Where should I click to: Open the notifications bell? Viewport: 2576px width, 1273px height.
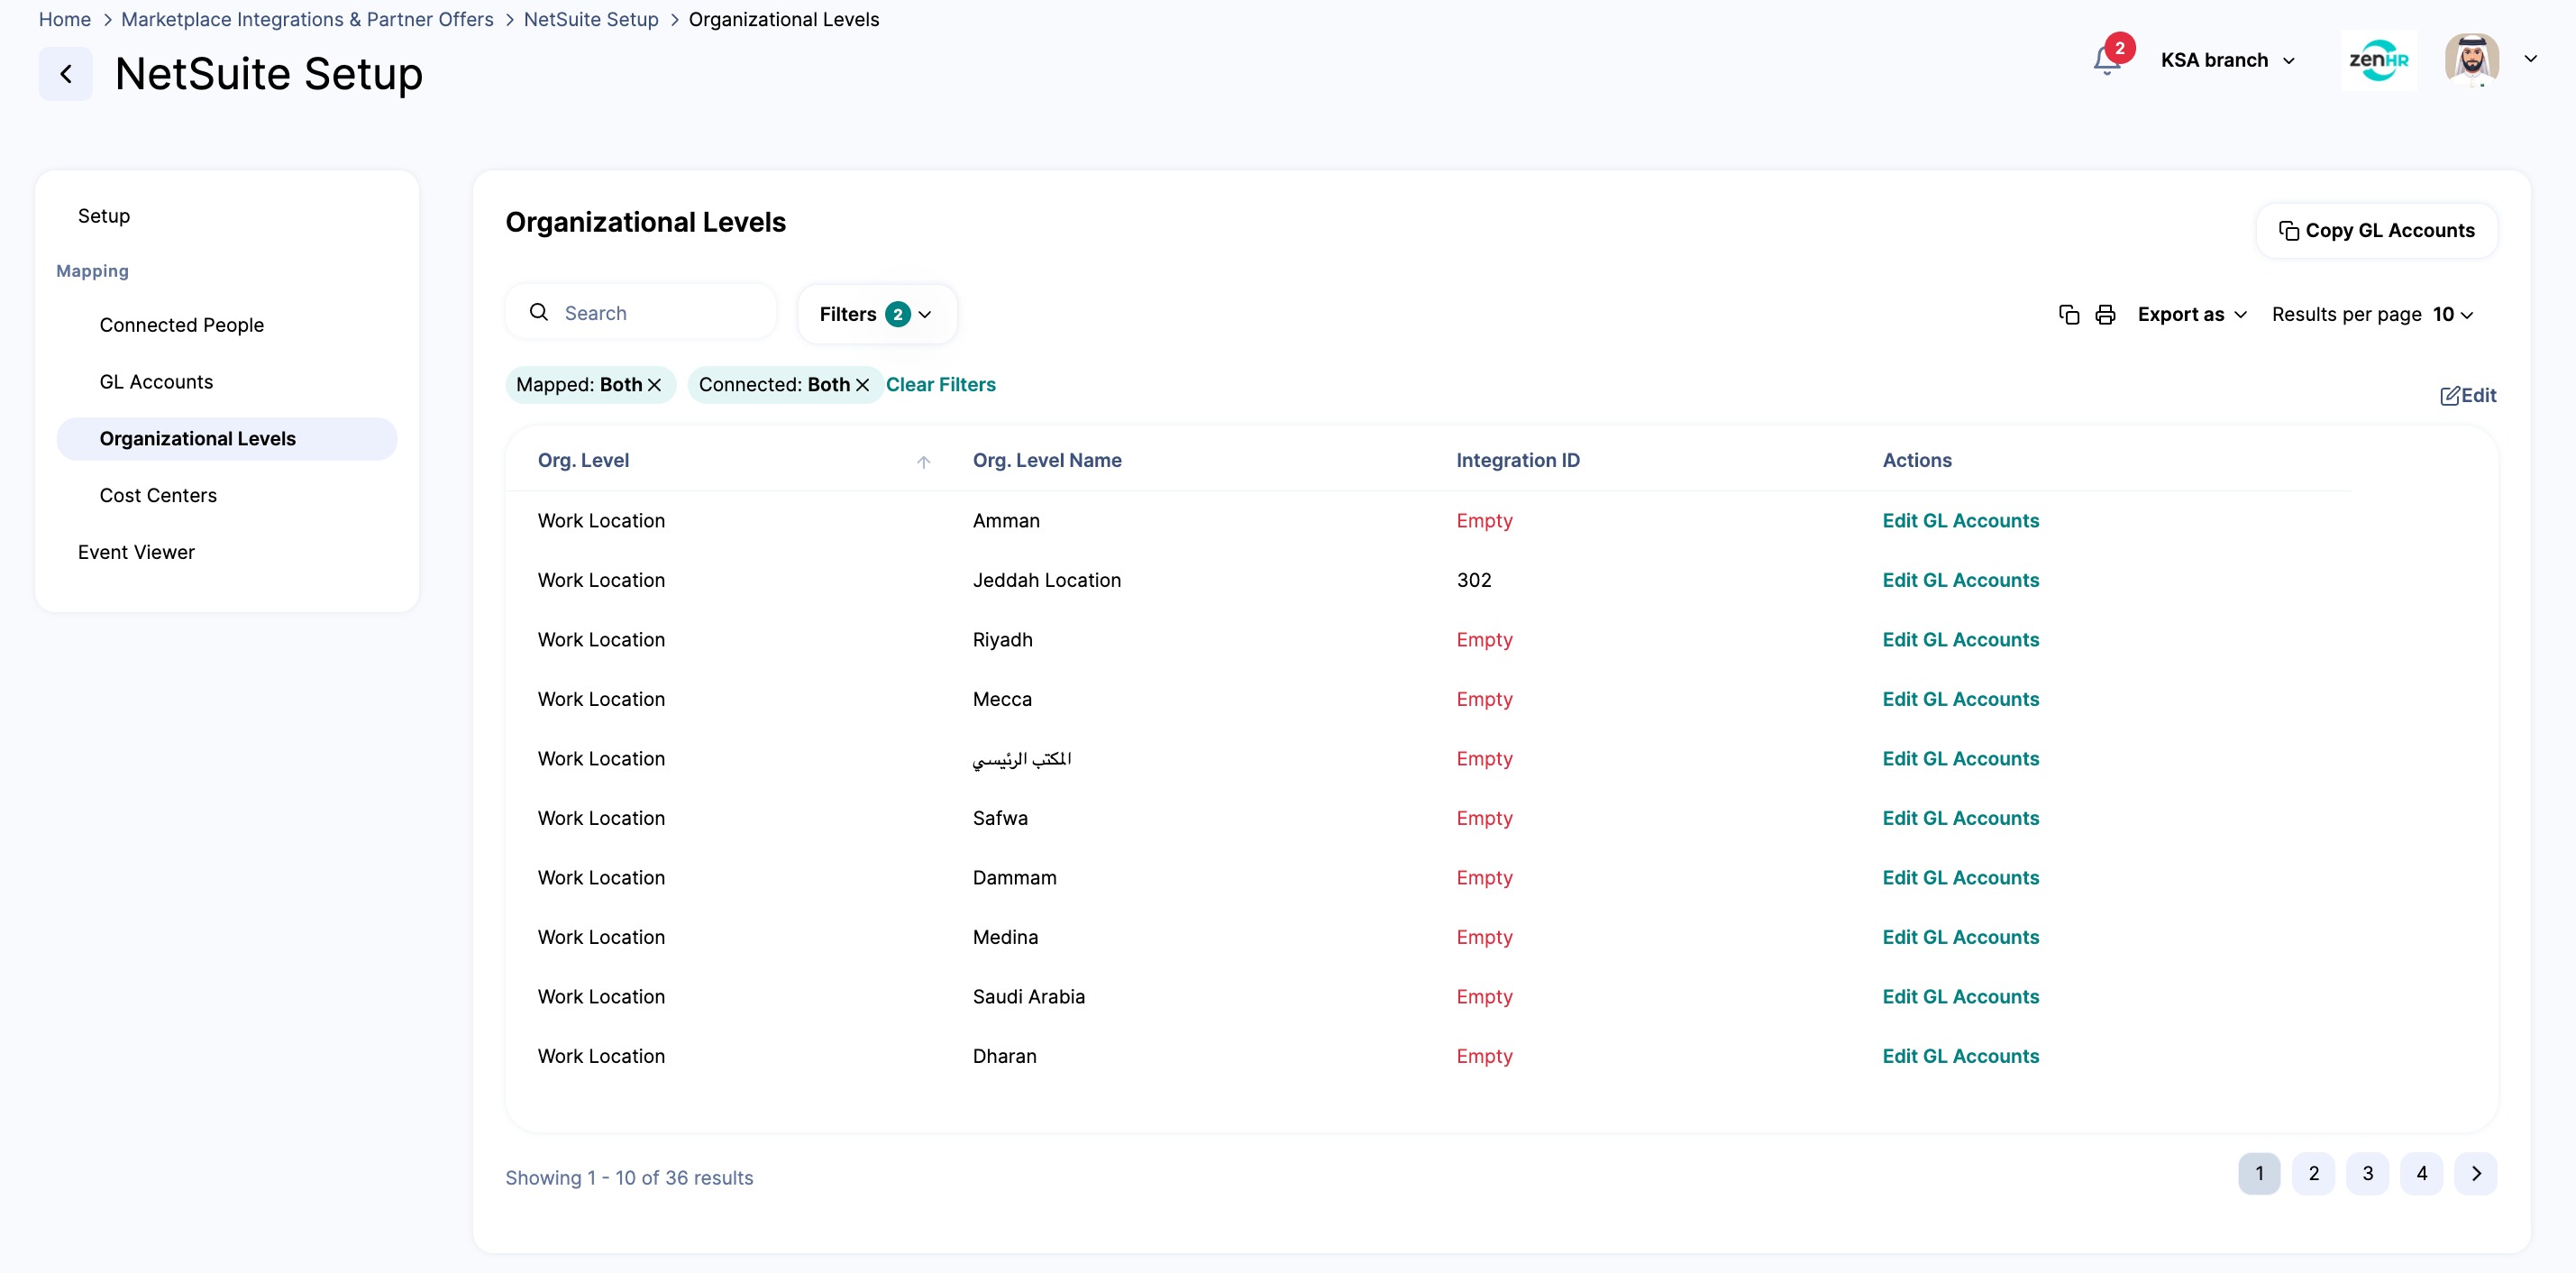pyautogui.click(x=2106, y=61)
